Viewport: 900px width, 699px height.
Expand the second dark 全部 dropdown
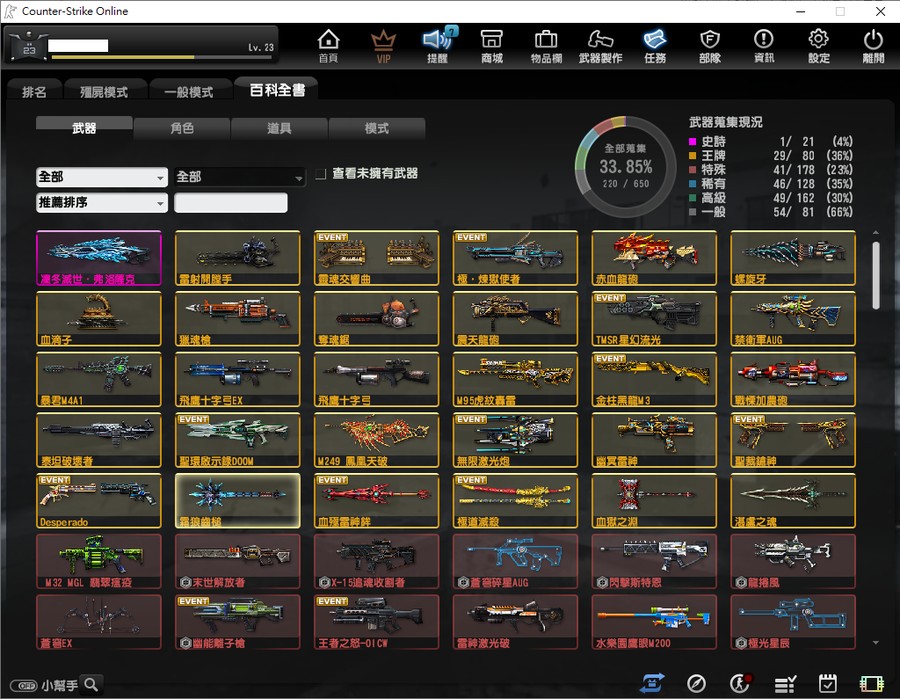[239, 177]
